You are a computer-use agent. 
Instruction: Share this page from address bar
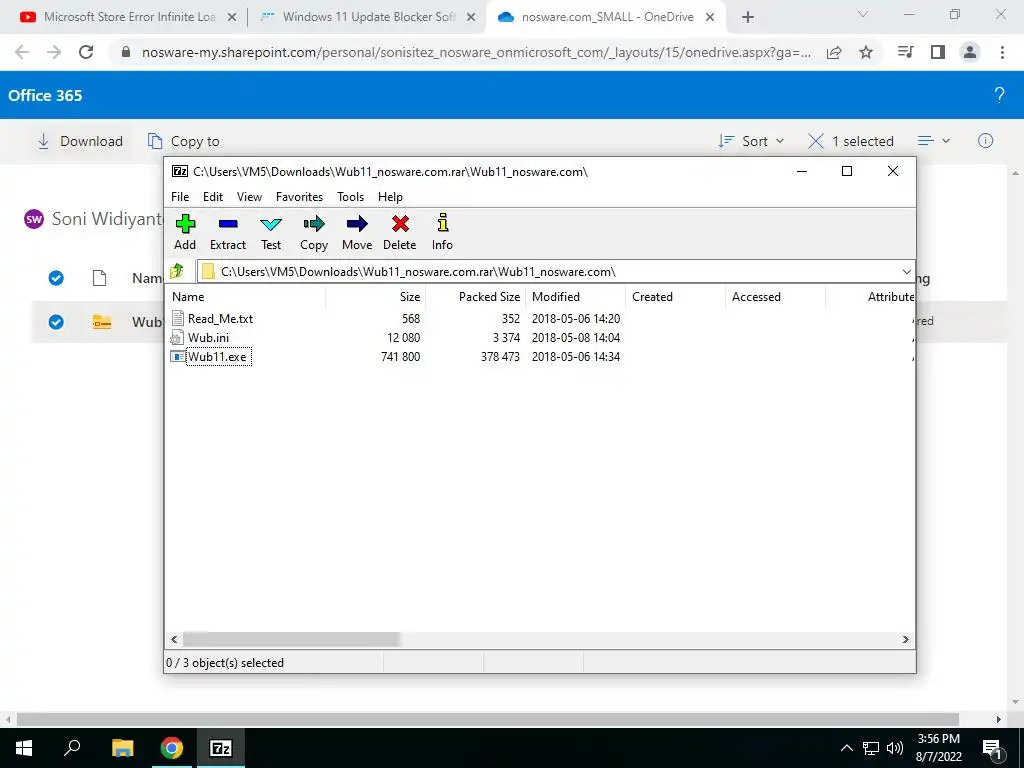tap(834, 52)
